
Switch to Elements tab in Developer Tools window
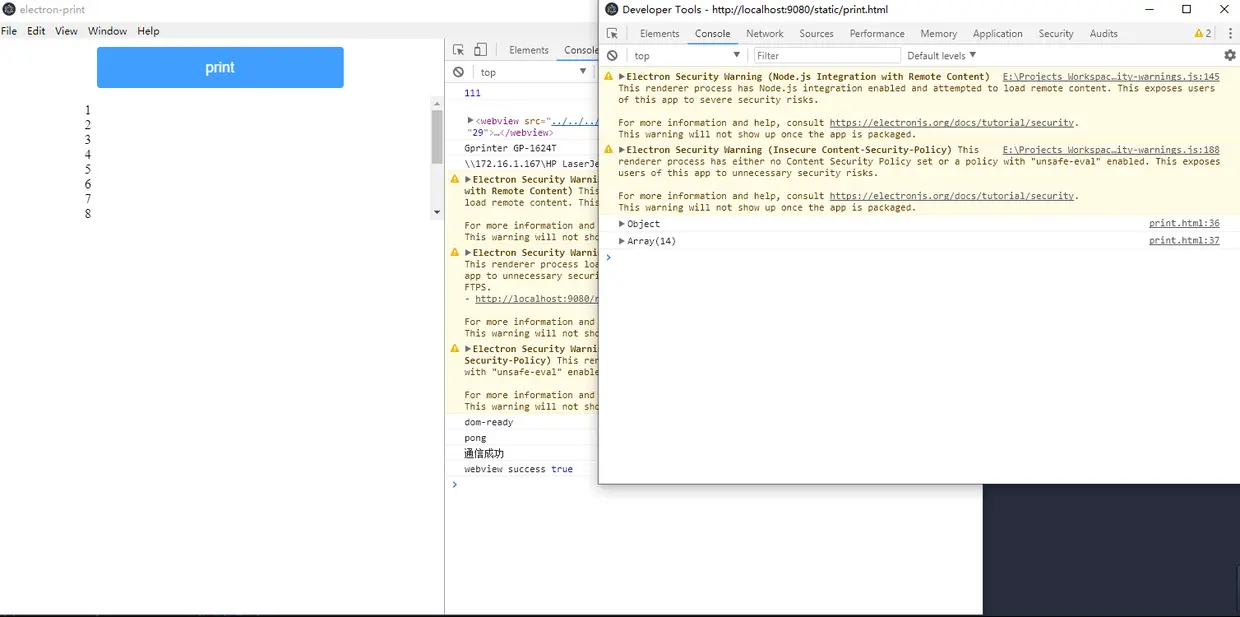click(x=659, y=33)
